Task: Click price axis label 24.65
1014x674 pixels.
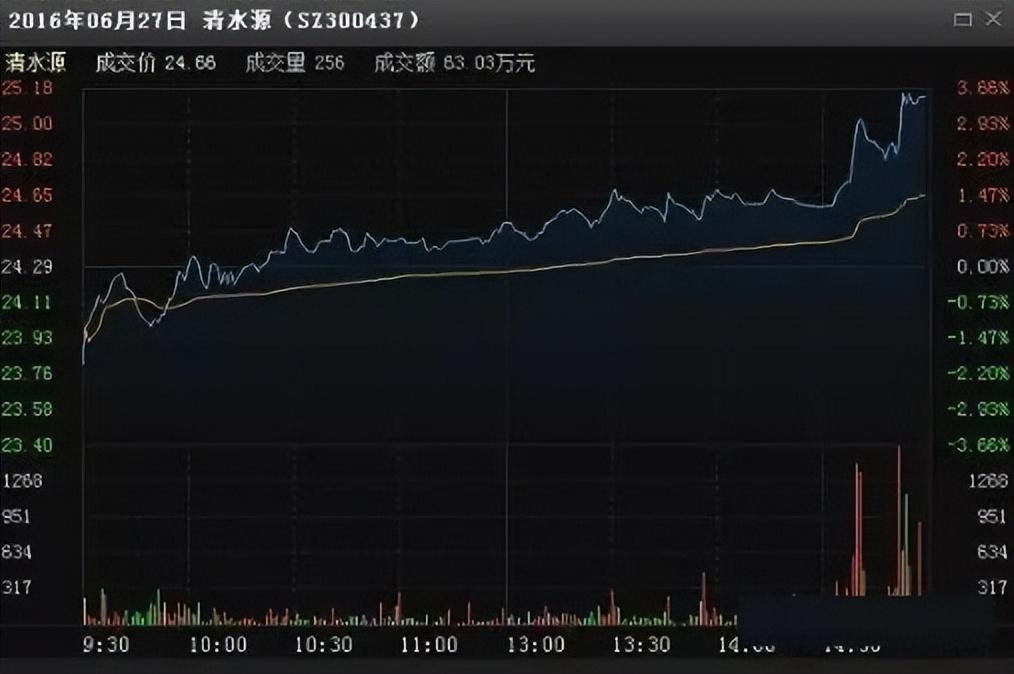Action: 27,195
